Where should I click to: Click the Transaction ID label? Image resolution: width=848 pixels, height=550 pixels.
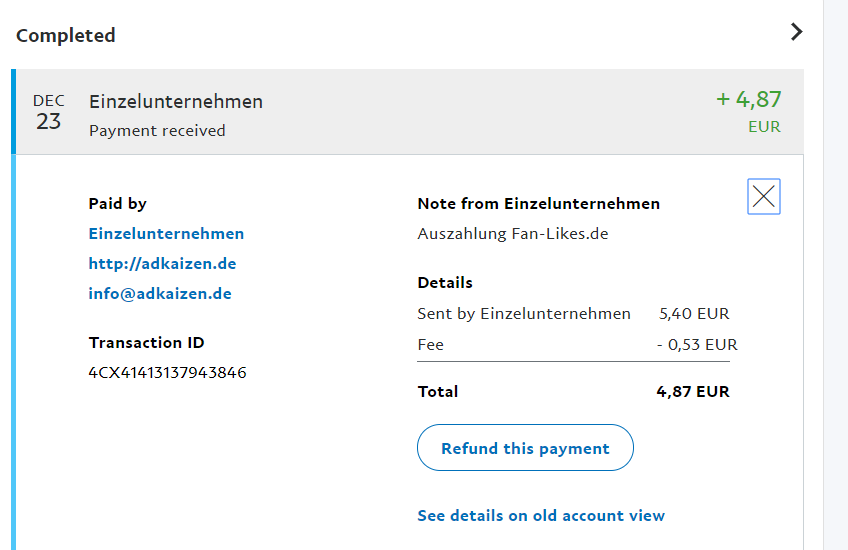point(146,343)
